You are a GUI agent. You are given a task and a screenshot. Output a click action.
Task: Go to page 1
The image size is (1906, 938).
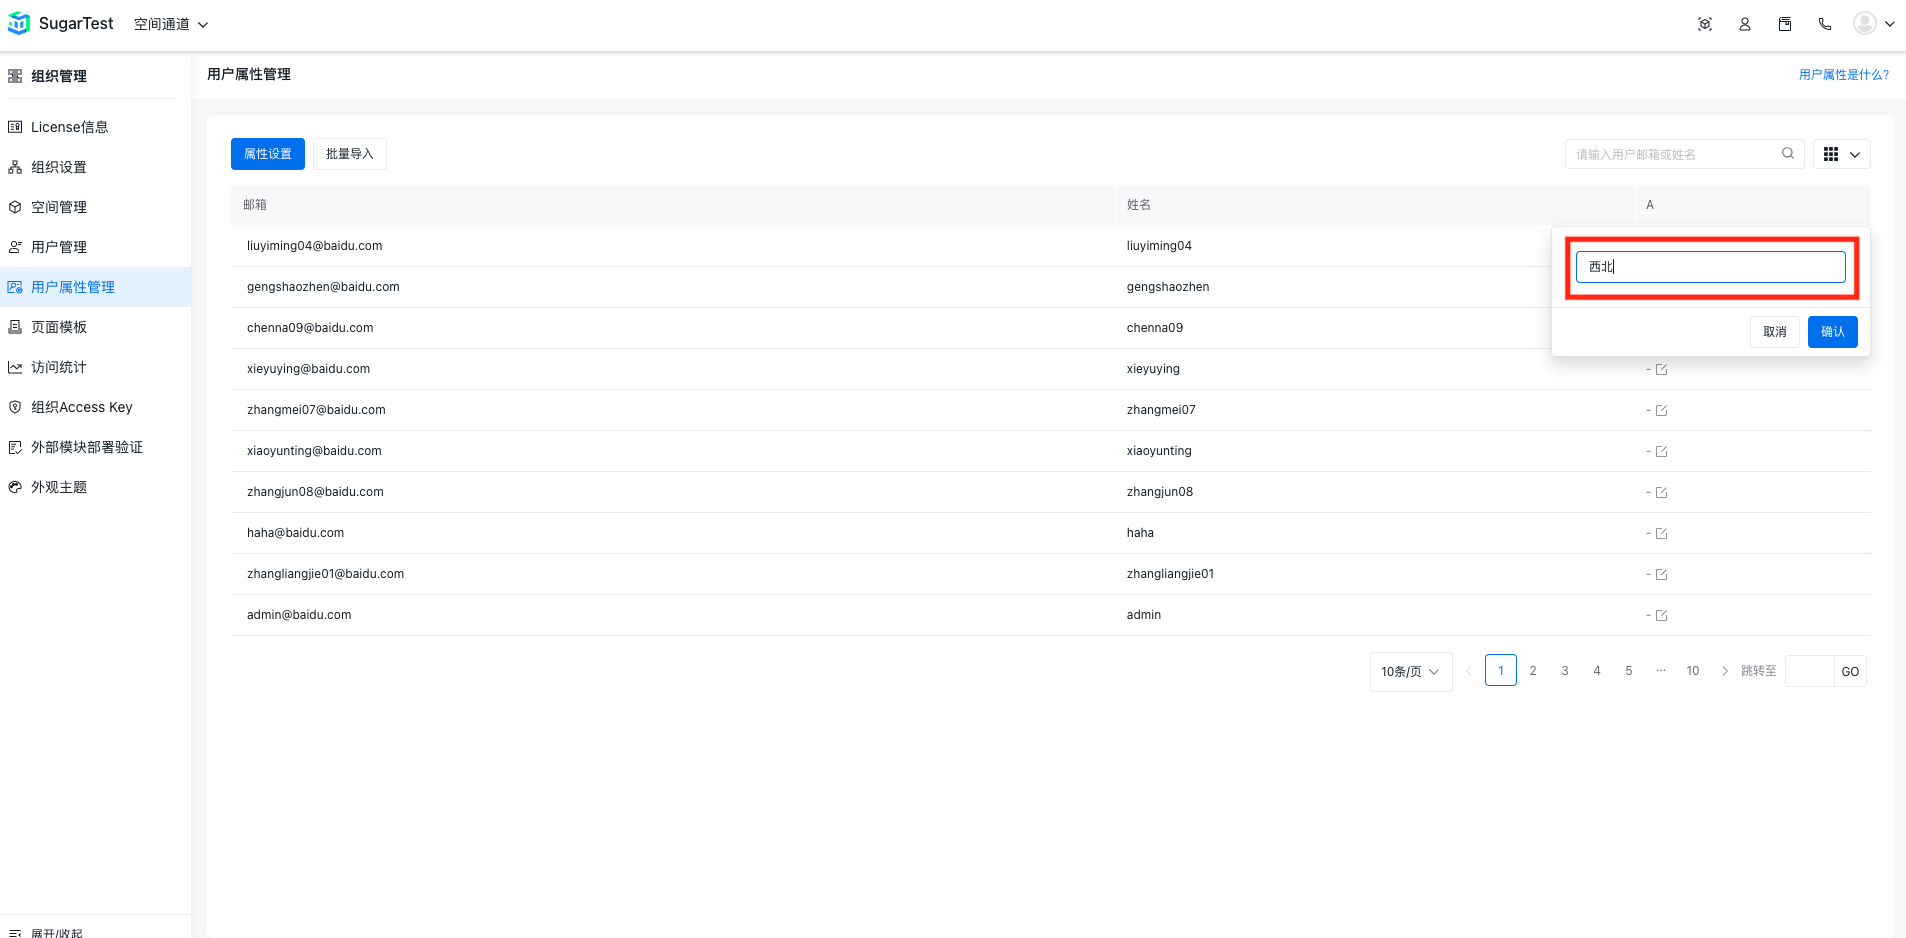tap(1501, 671)
